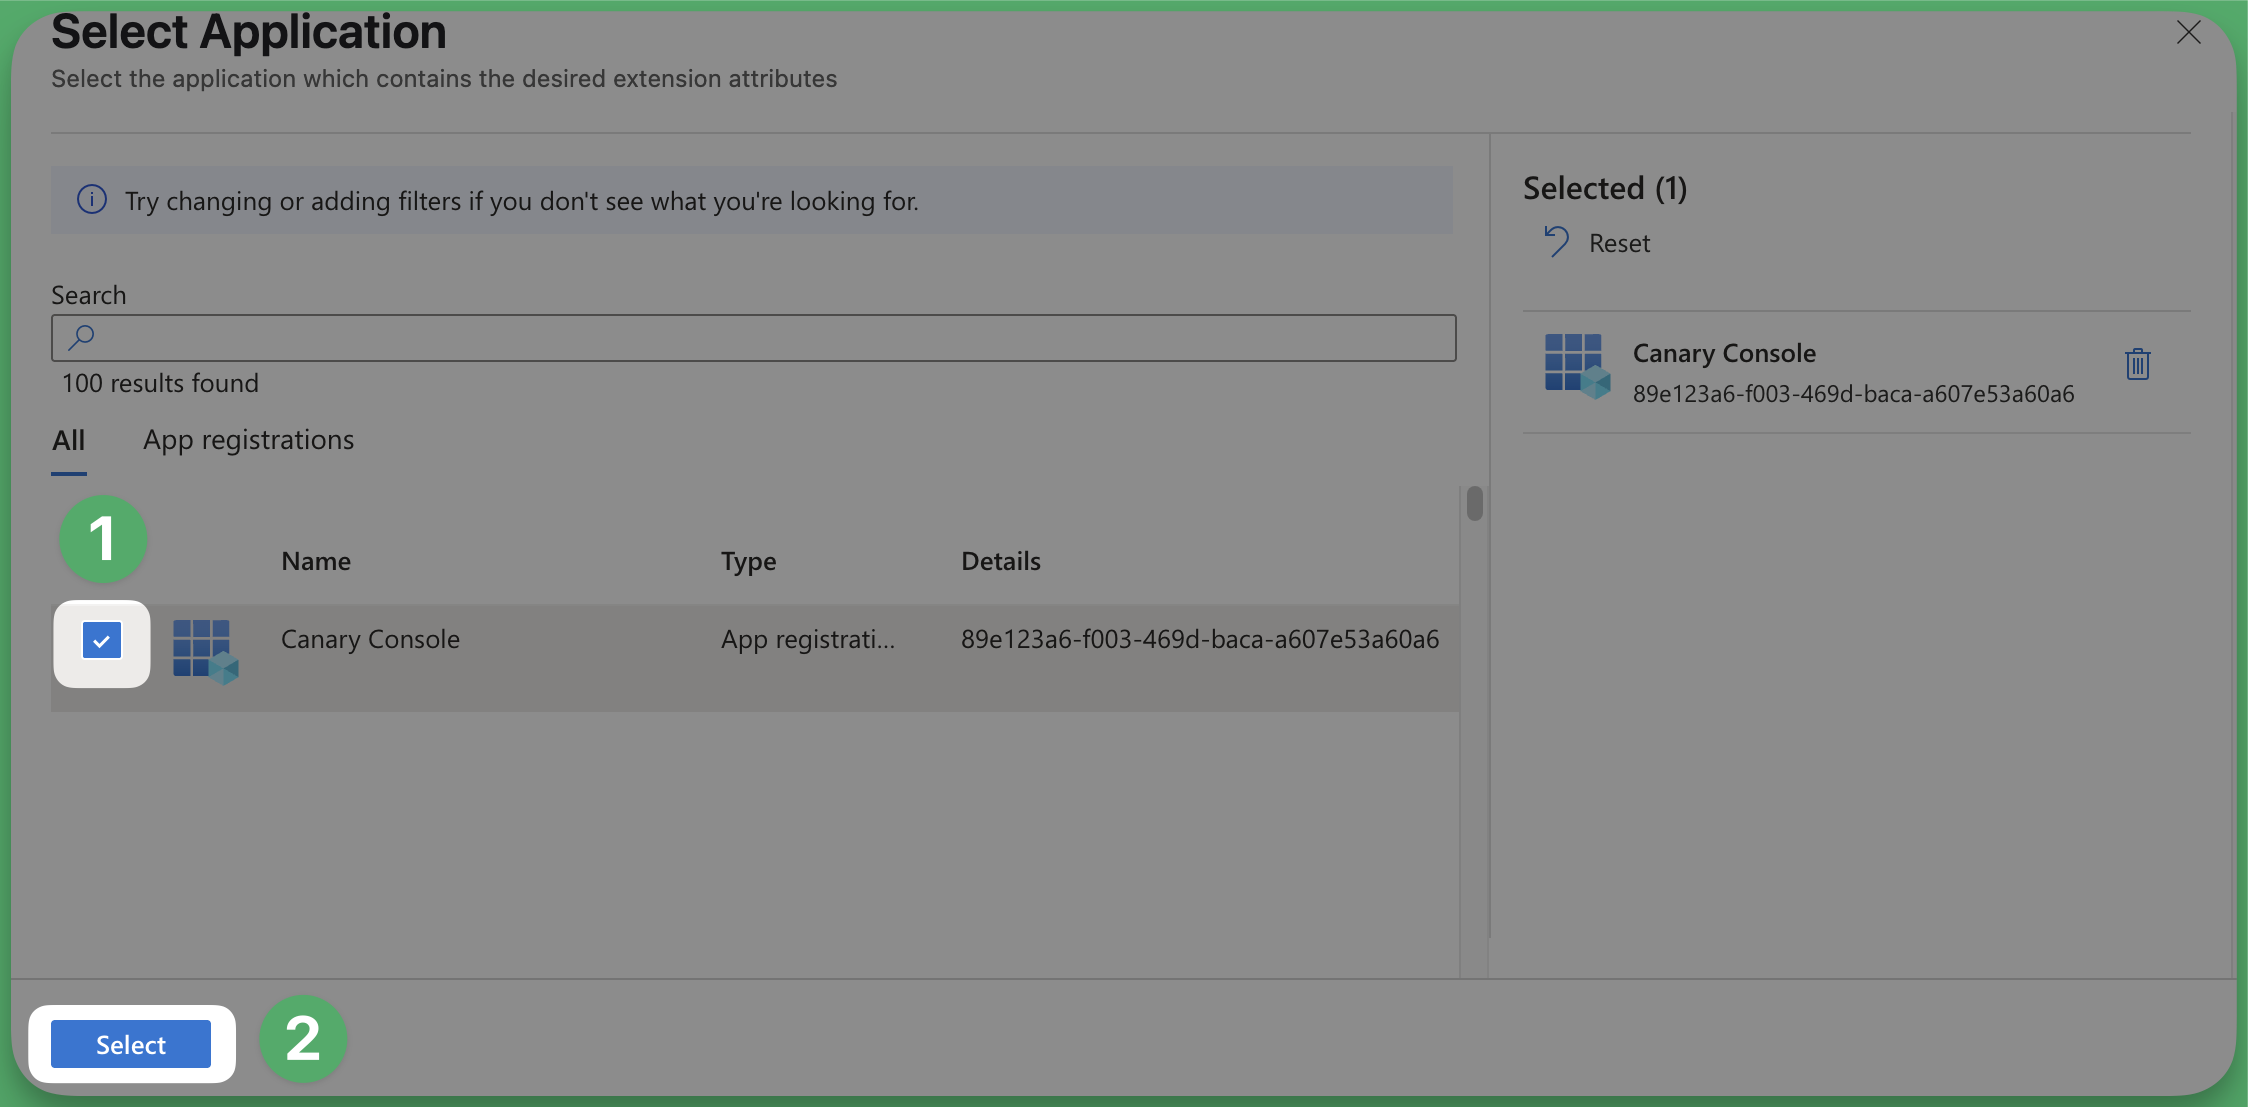Click the Type column header
The height and width of the screenshot is (1107, 2248).
748,561
